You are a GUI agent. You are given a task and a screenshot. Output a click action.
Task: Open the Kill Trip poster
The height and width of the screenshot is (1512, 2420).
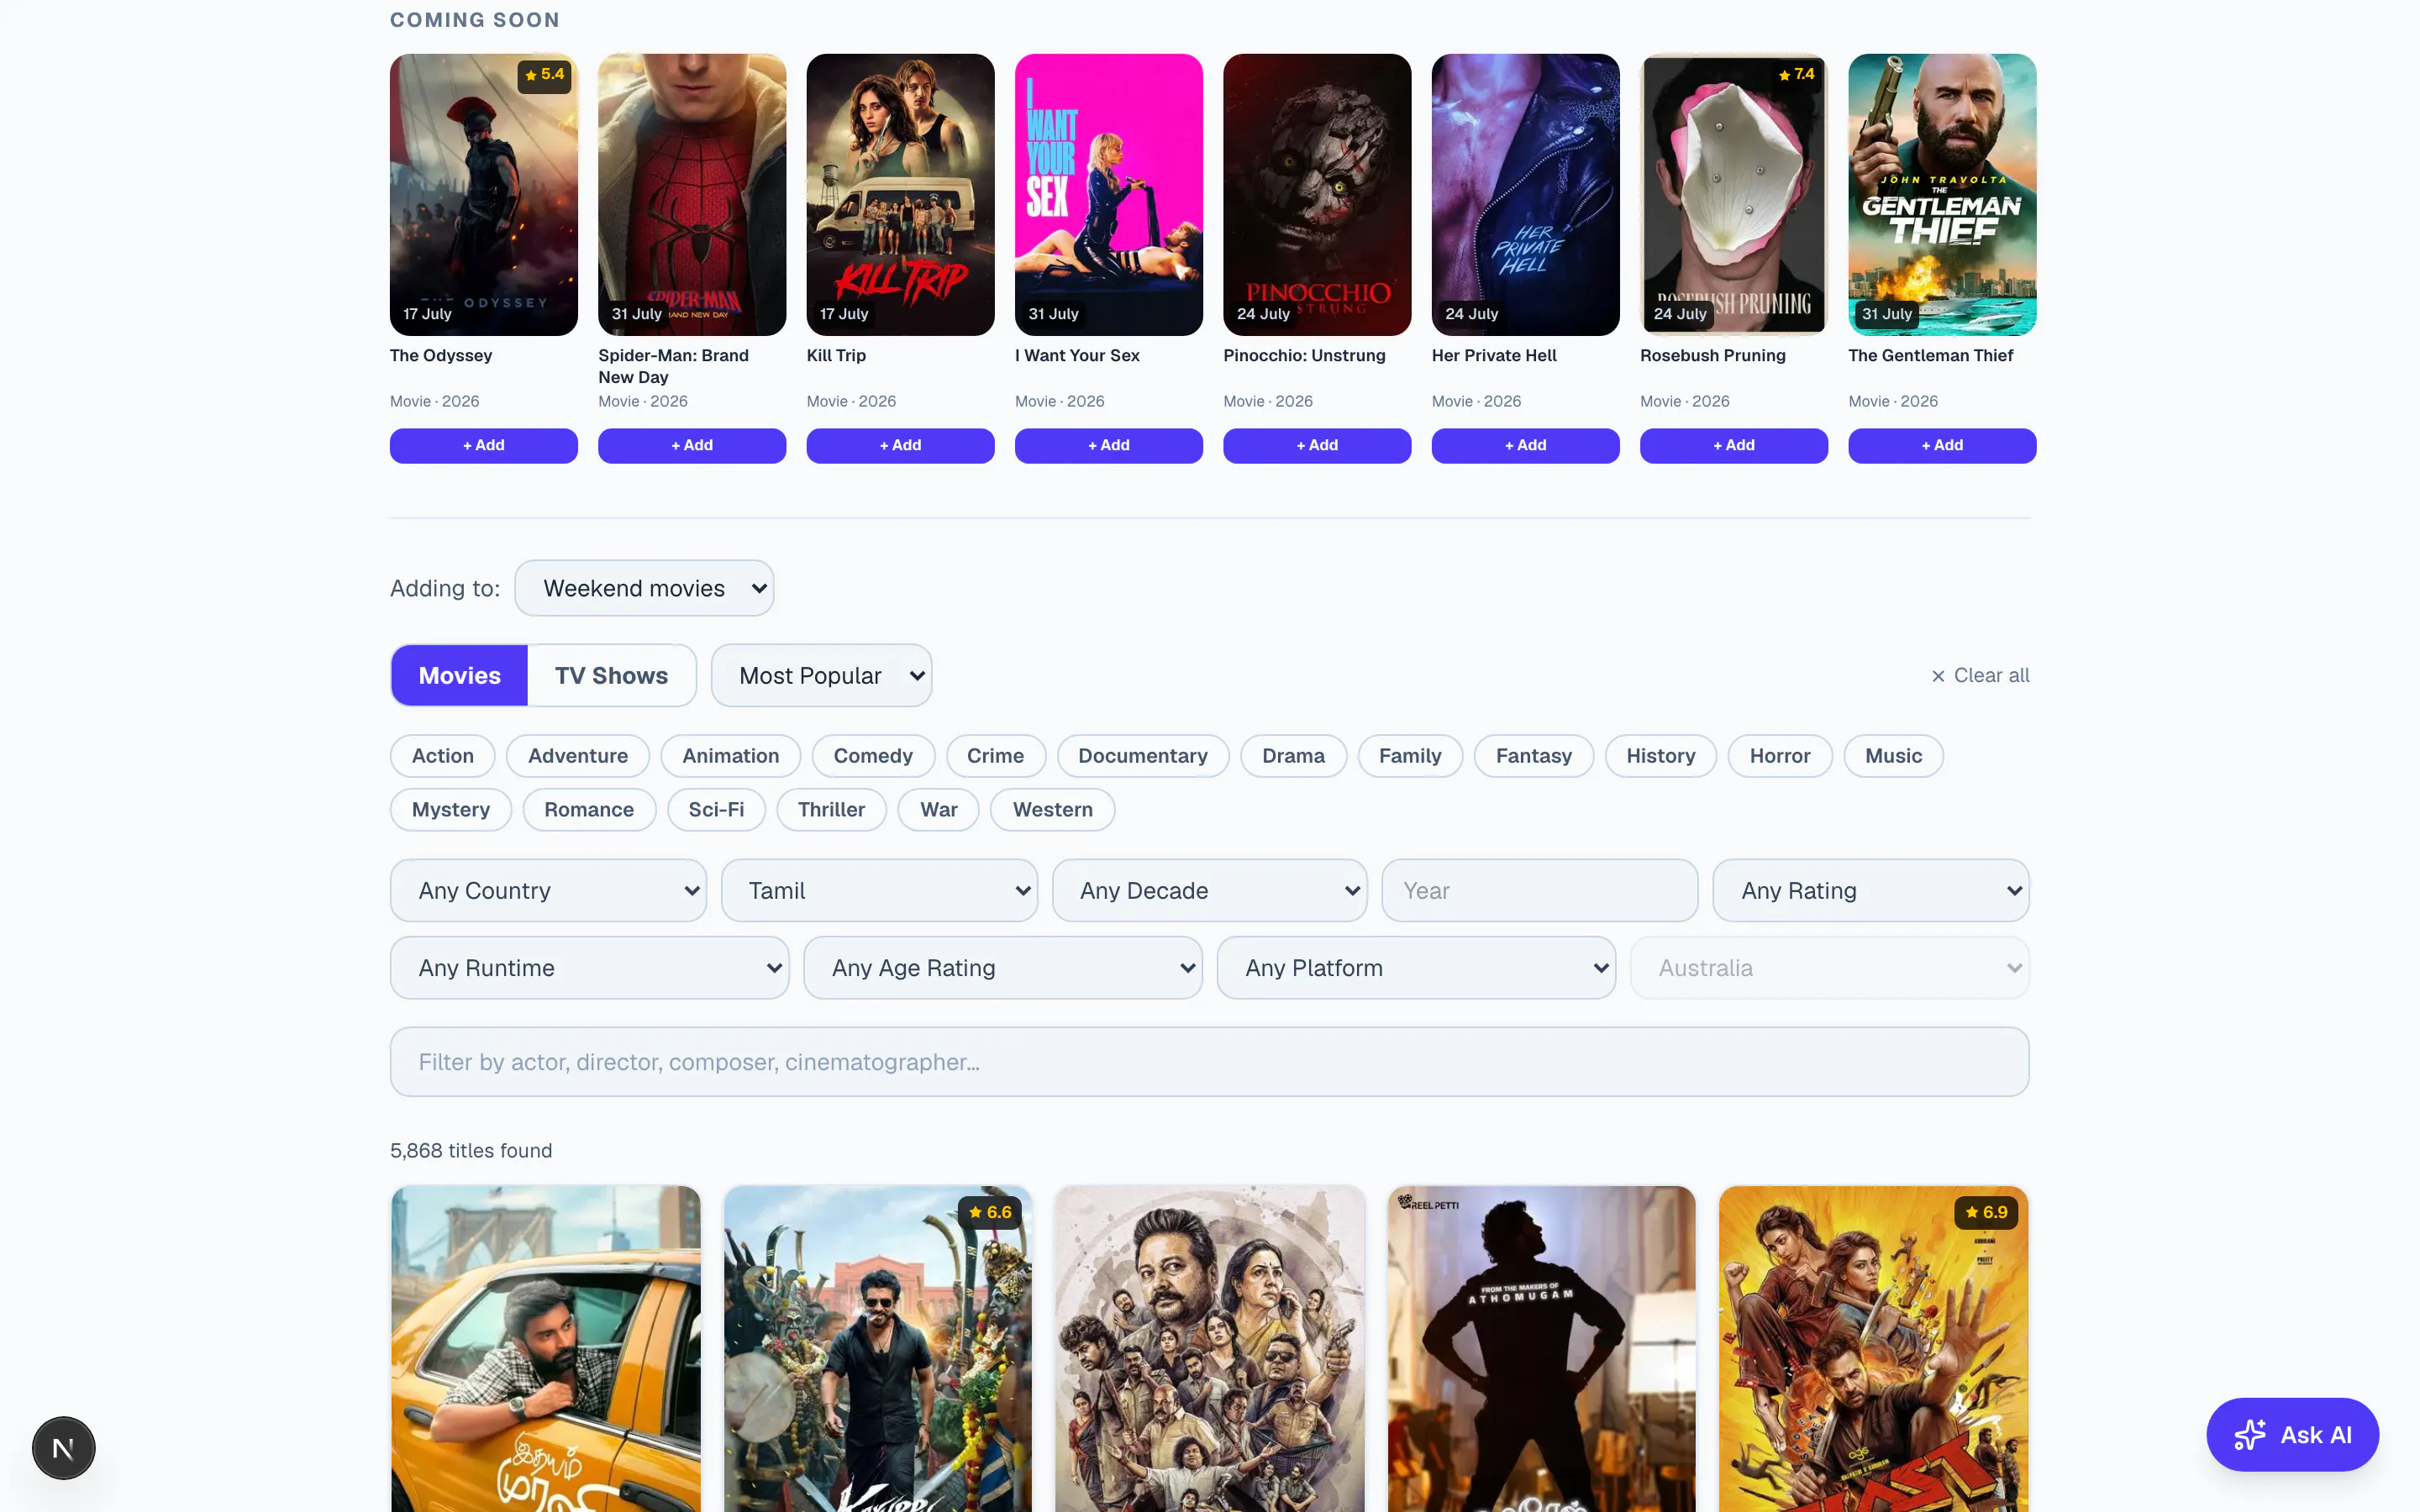900,195
